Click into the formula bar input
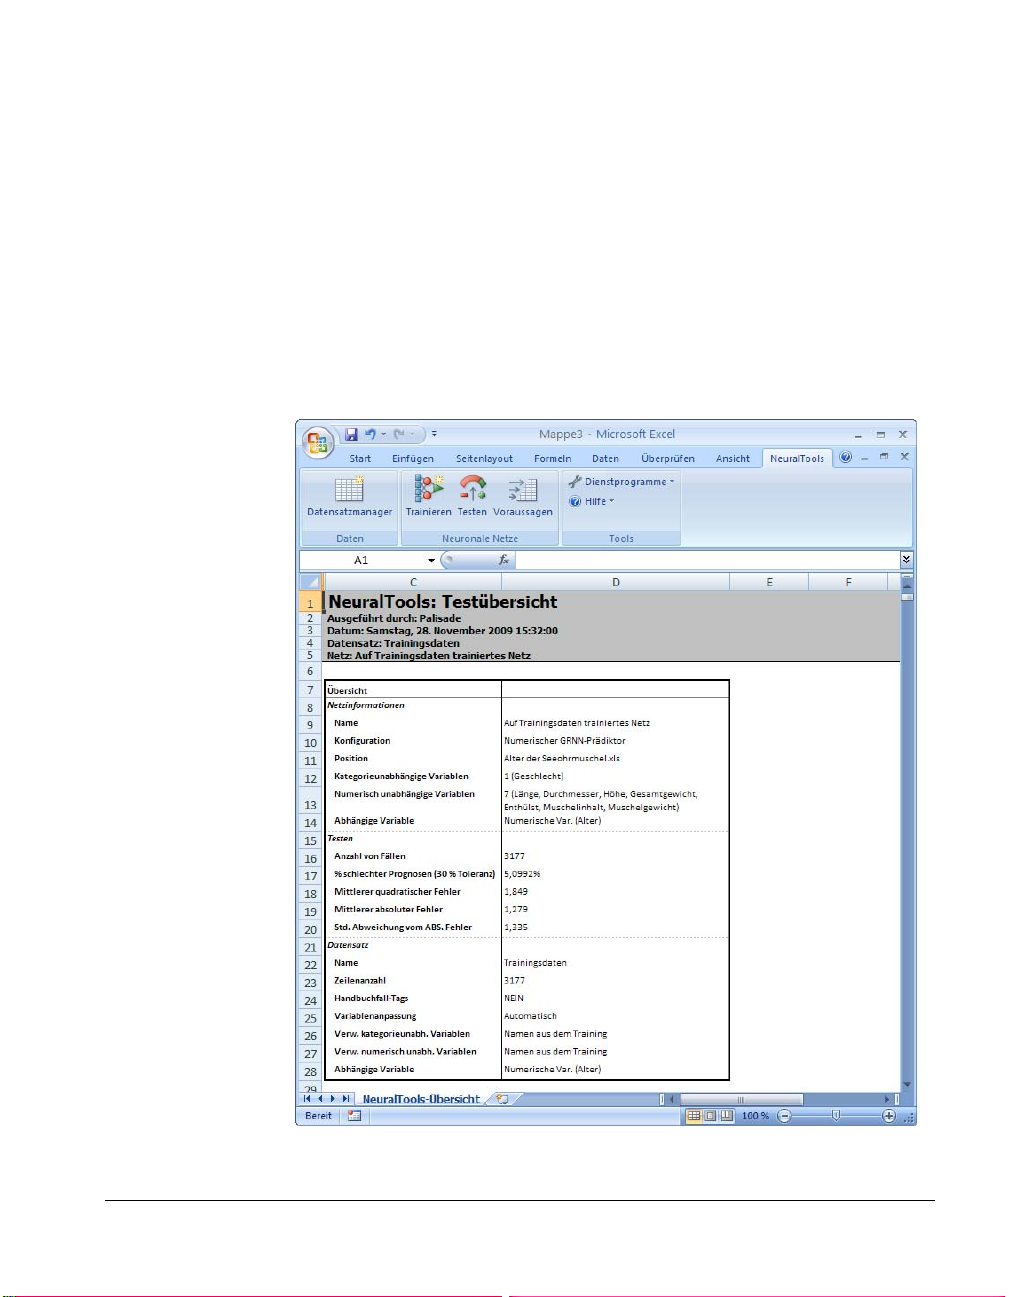Image resolution: width=1009 pixels, height=1297 pixels. coord(707,560)
